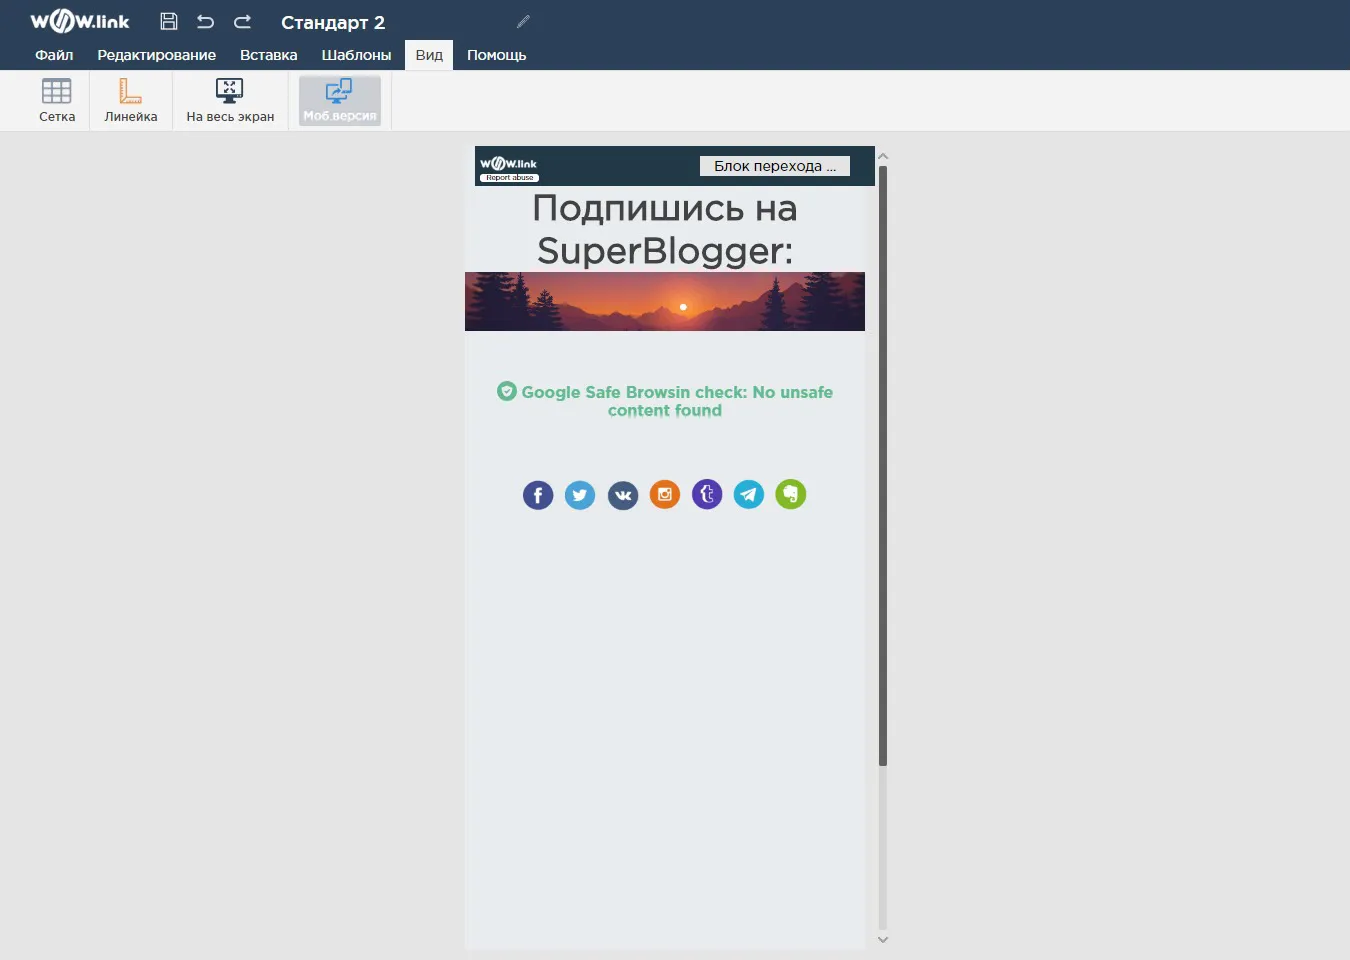Click the Report abuse link in preview
The width and height of the screenshot is (1350, 960).
coord(510,177)
